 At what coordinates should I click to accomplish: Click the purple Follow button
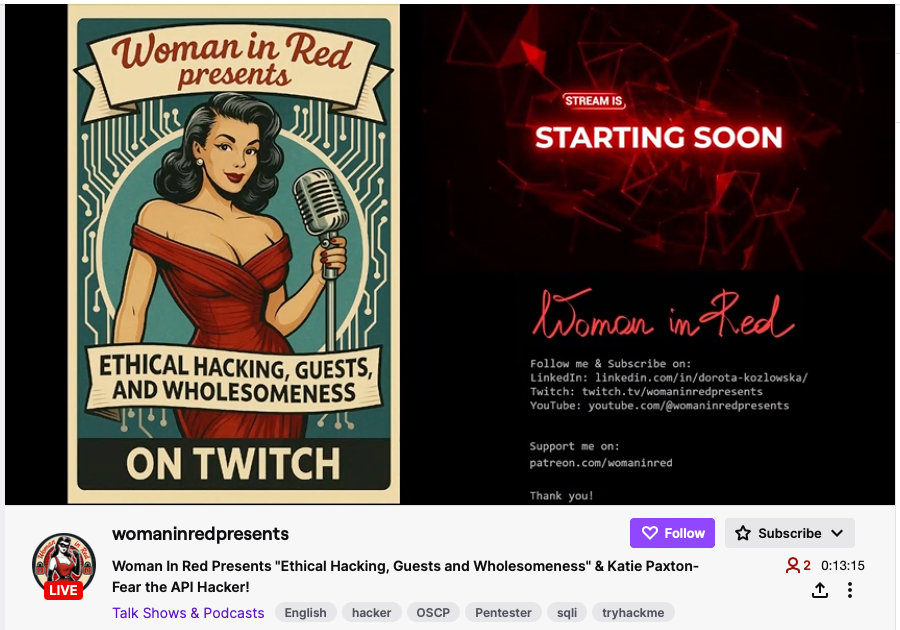(672, 533)
